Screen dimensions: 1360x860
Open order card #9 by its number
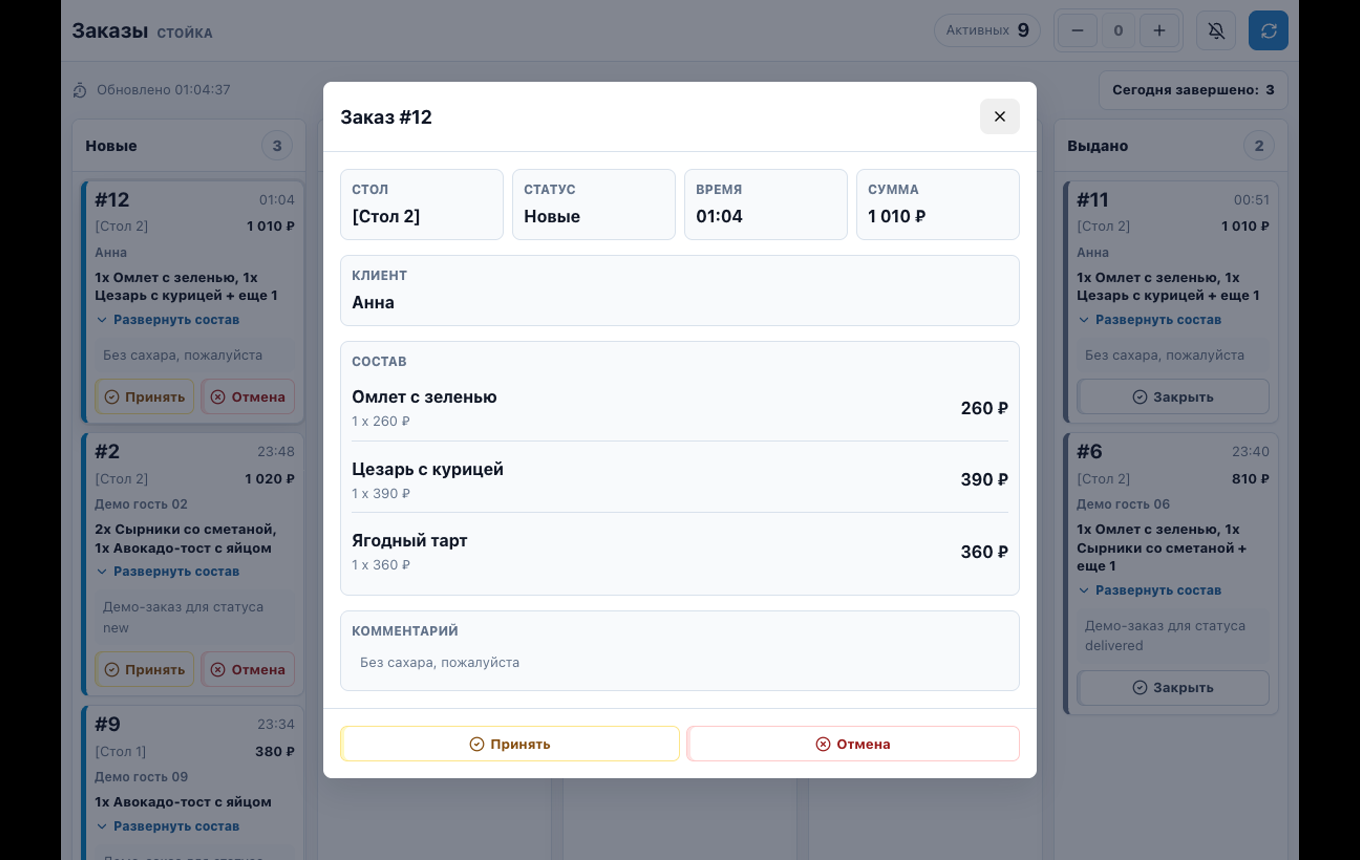(107, 724)
